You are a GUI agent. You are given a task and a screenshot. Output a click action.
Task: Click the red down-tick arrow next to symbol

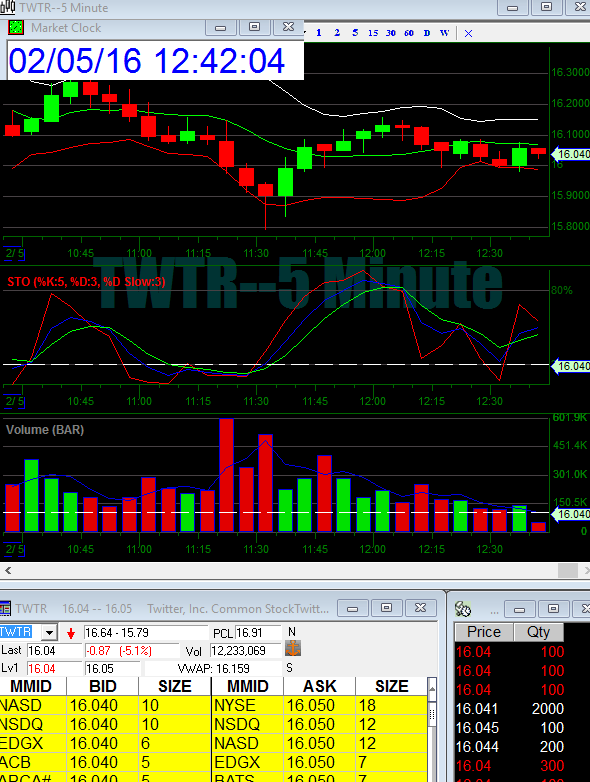point(71,633)
